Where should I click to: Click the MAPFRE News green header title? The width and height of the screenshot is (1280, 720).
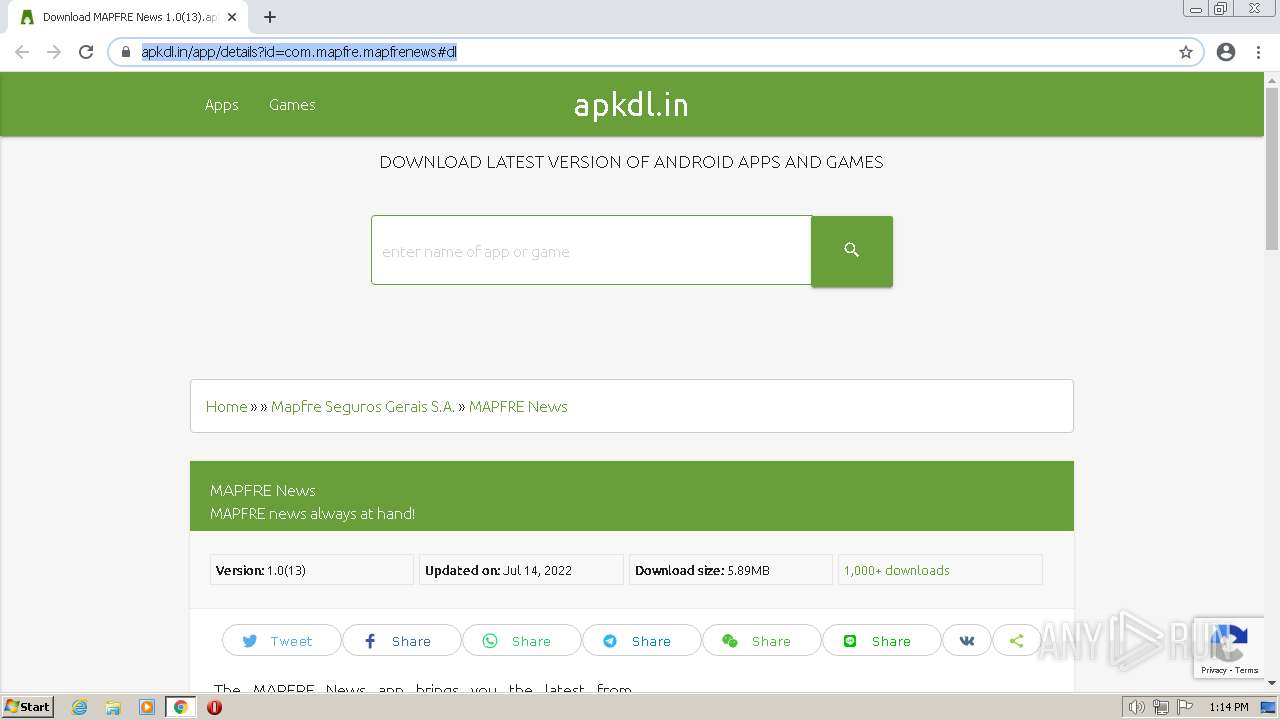(263, 490)
